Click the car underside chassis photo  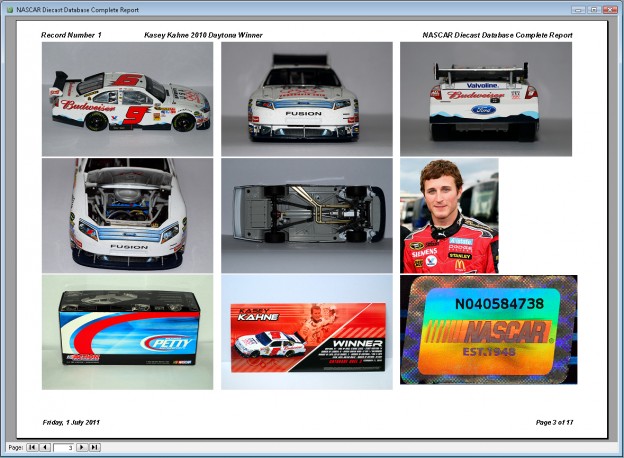pos(307,216)
